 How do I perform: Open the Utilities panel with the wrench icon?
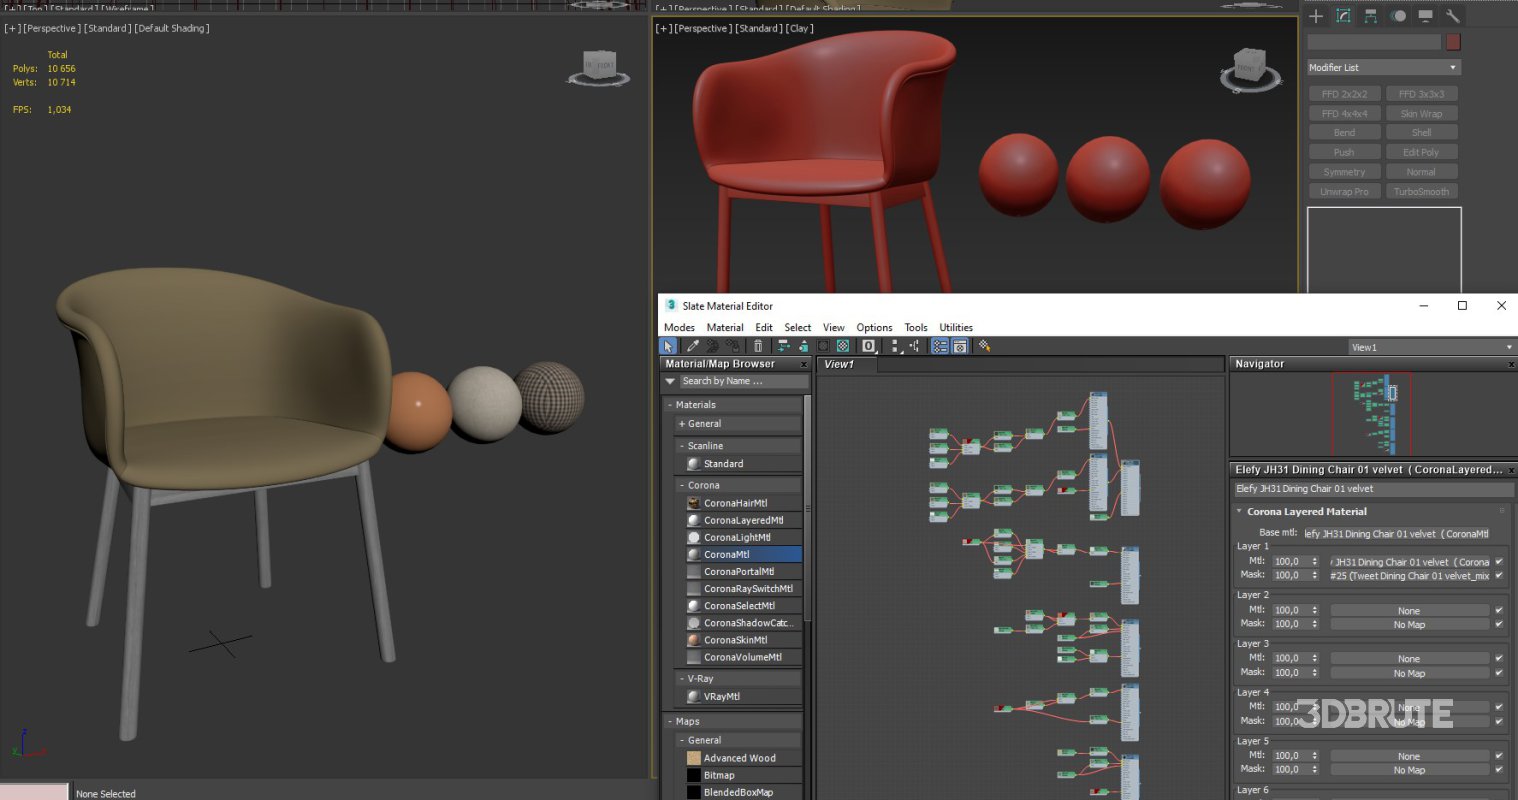(1454, 16)
